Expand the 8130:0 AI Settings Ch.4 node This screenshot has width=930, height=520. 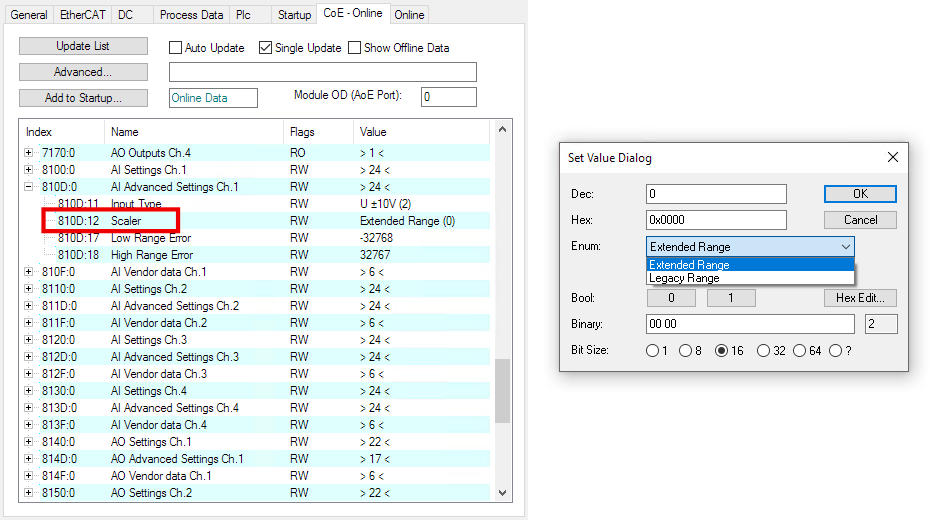(28, 391)
